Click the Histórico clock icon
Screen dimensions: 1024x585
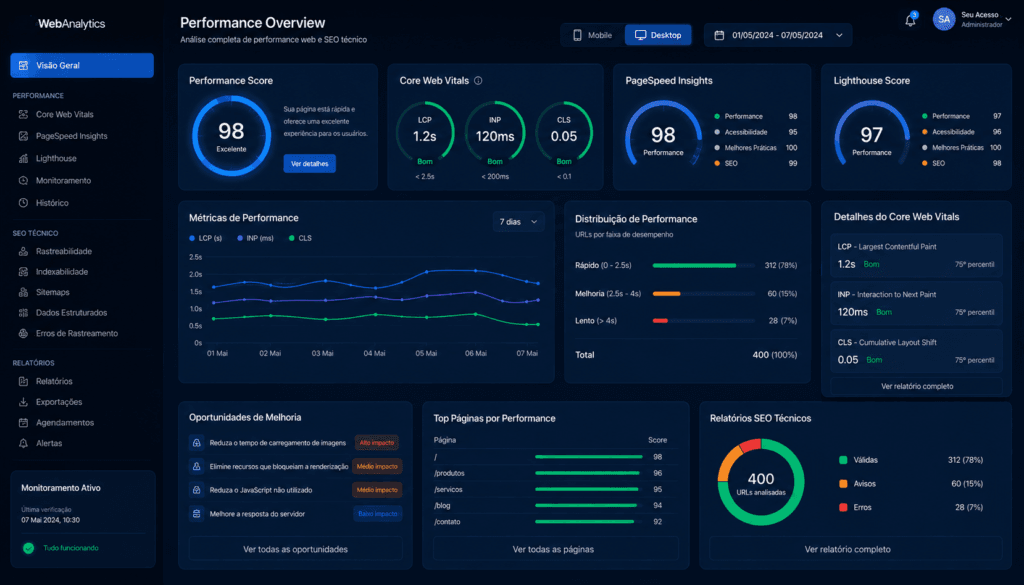pos(24,203)
